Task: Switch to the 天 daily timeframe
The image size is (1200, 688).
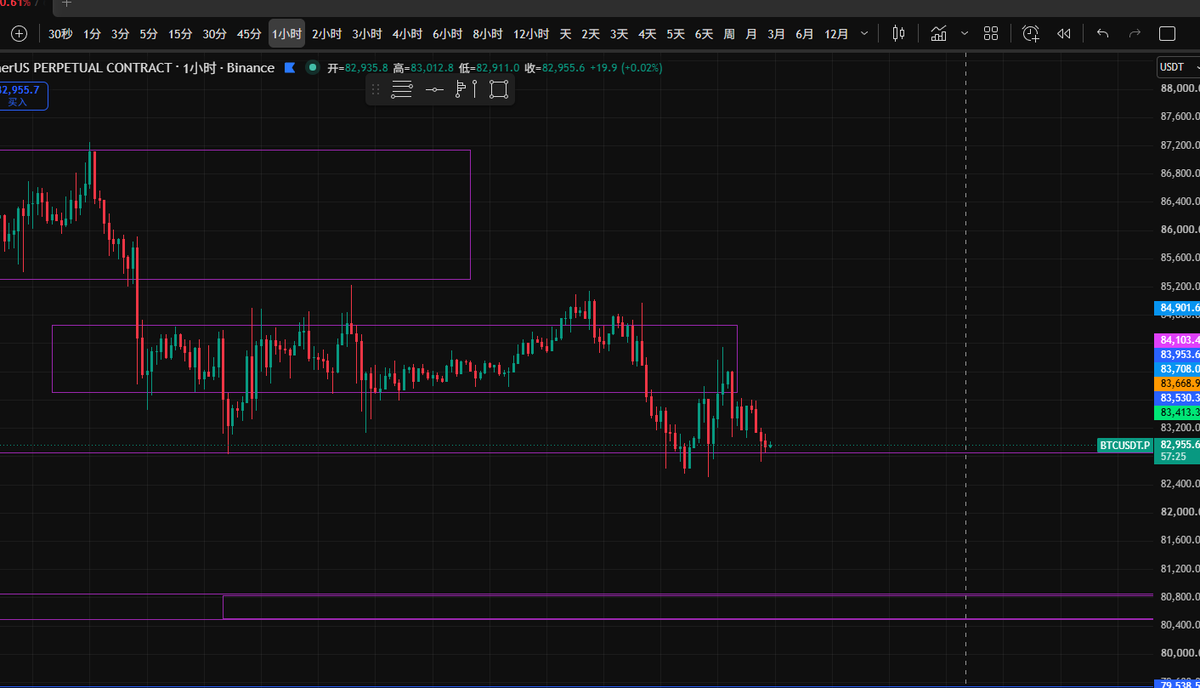Action: (x=565, y=34)
